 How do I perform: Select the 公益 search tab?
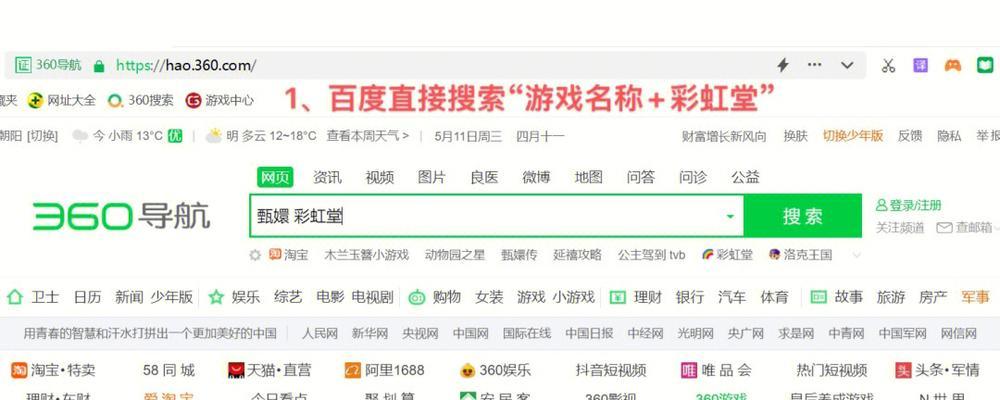745,177
